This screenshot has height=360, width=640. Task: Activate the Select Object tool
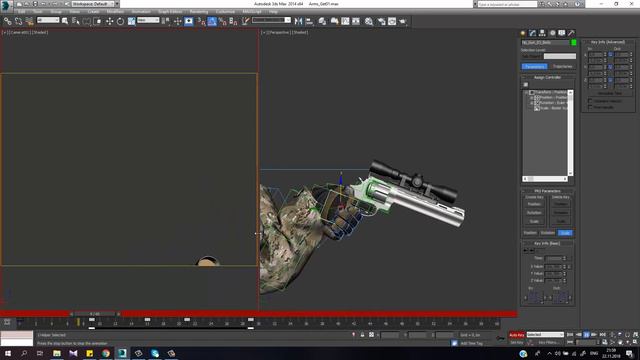click(x=65, y=21)
